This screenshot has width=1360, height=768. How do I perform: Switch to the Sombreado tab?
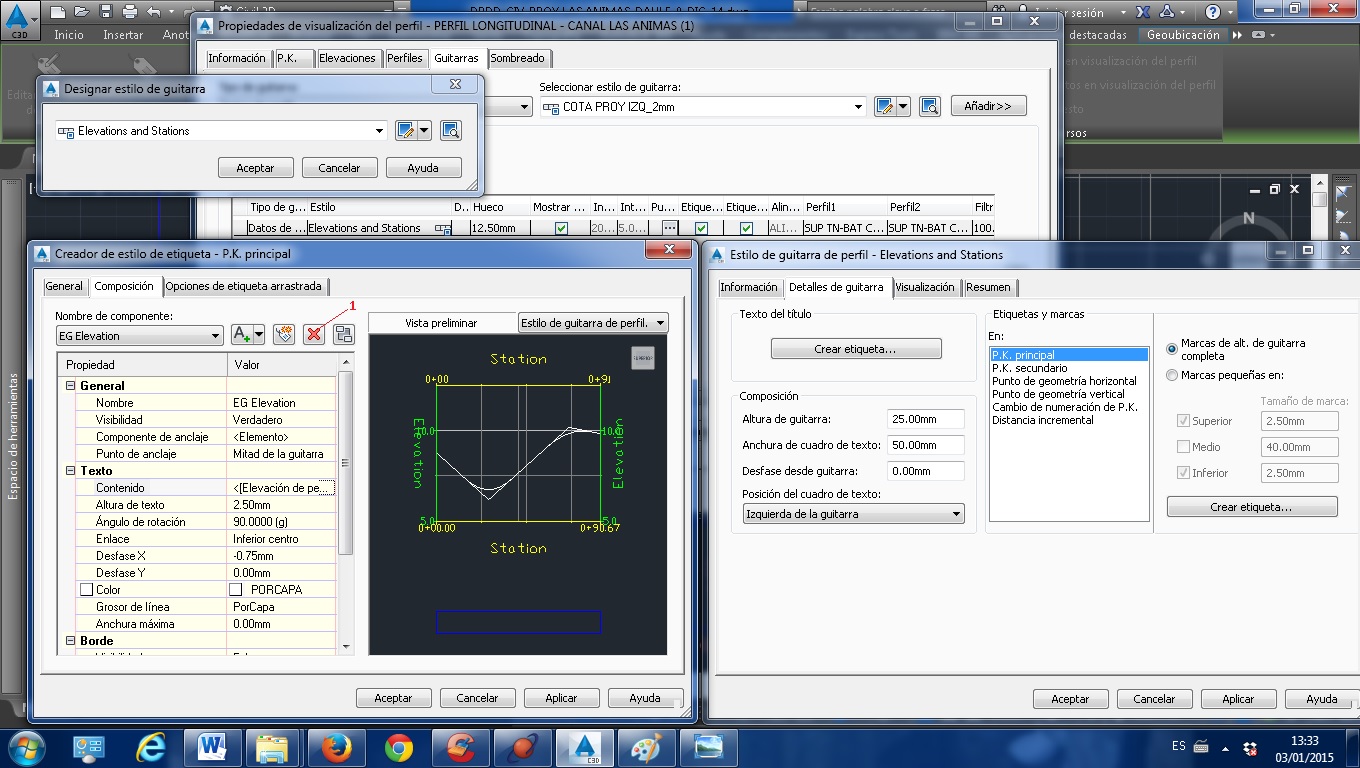click(x=518, y=58)
